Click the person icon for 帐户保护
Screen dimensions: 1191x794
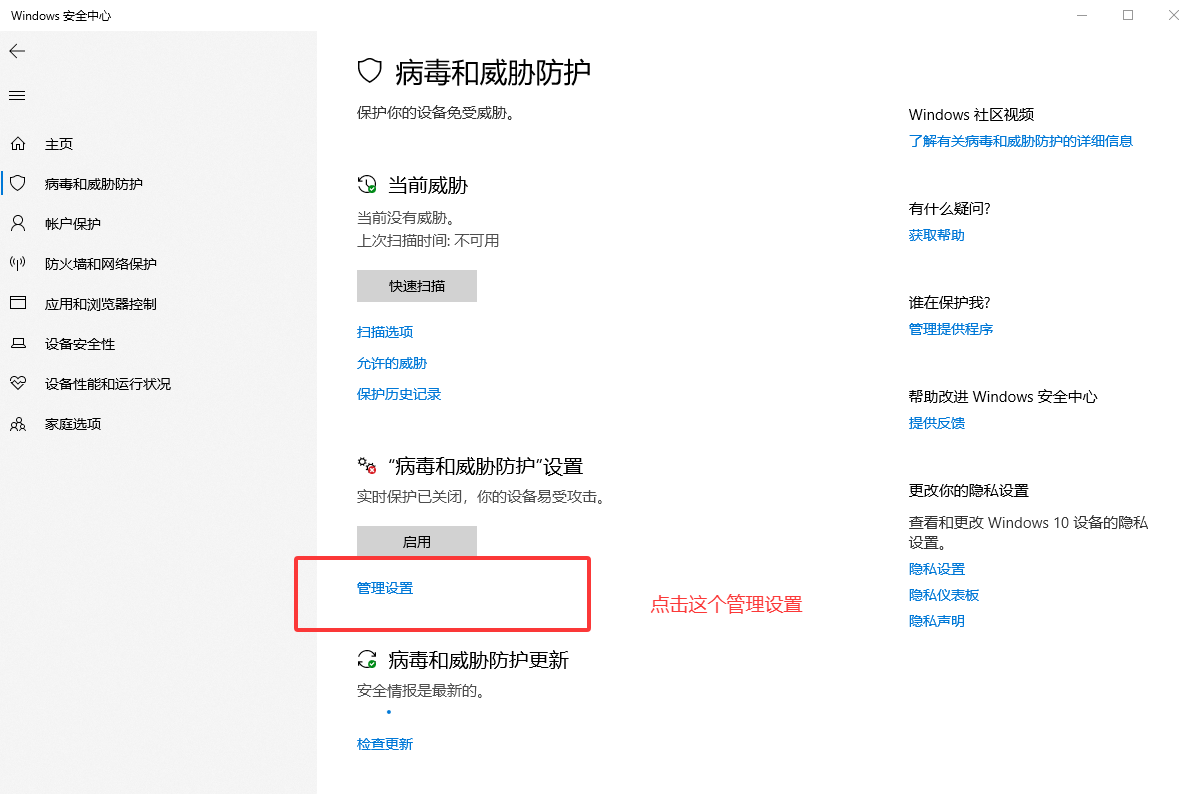point(18,223)
